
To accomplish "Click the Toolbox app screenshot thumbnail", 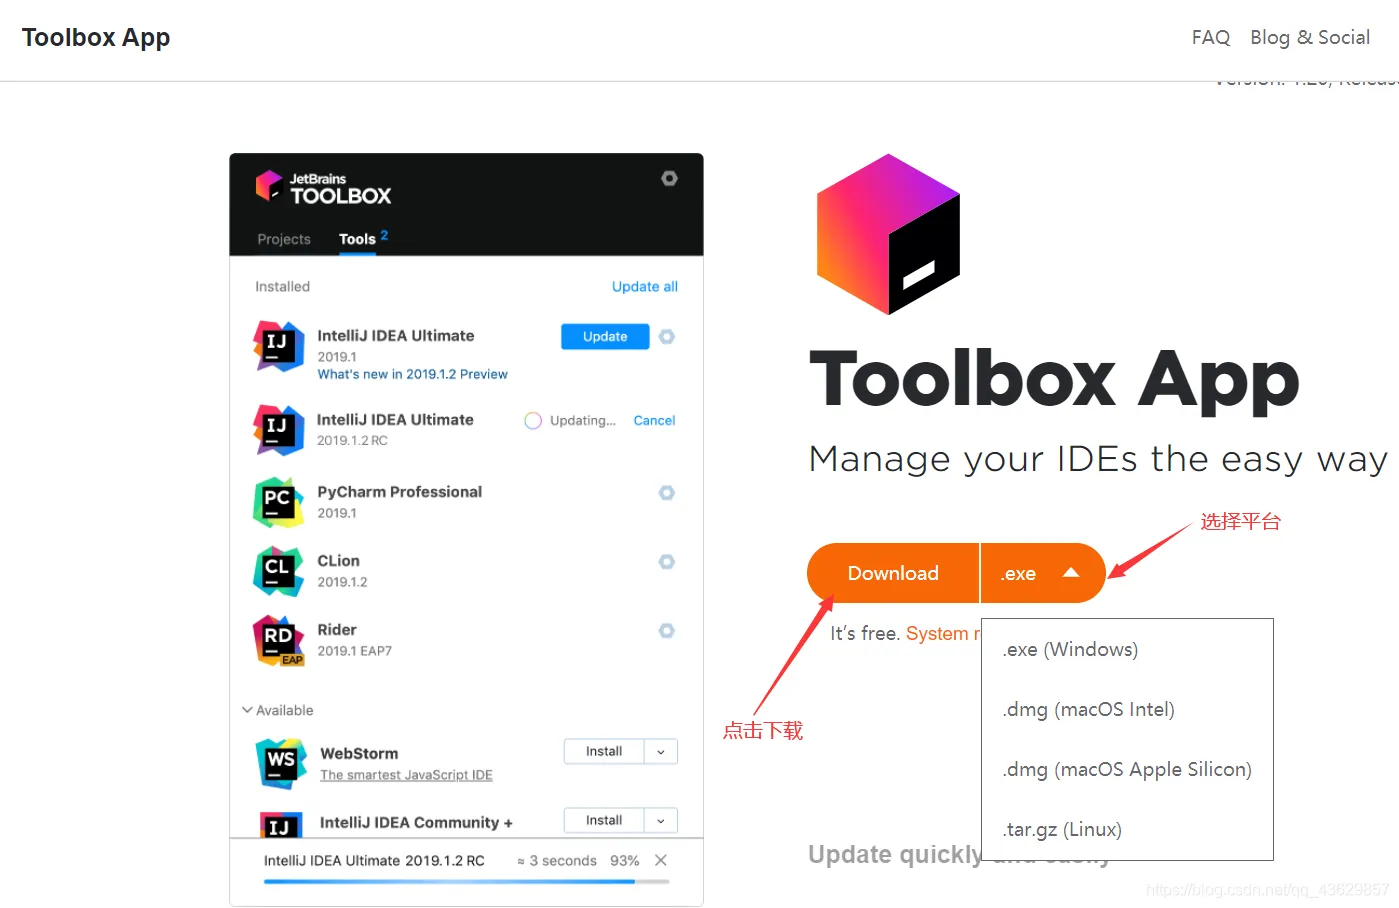I will point(467,530).
